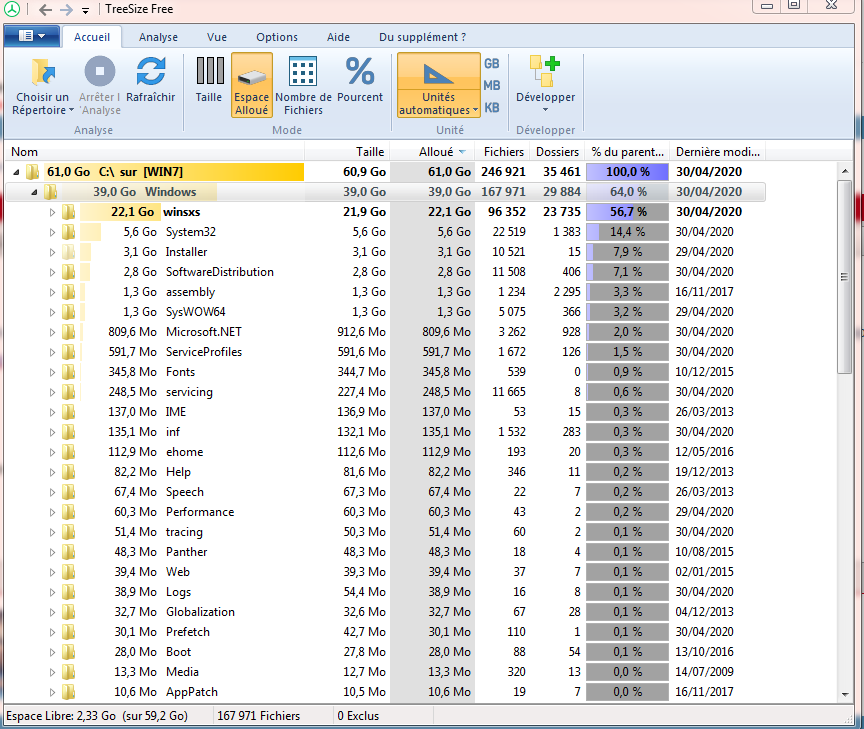Expand the System32 folder

click(x=52, y=232)
